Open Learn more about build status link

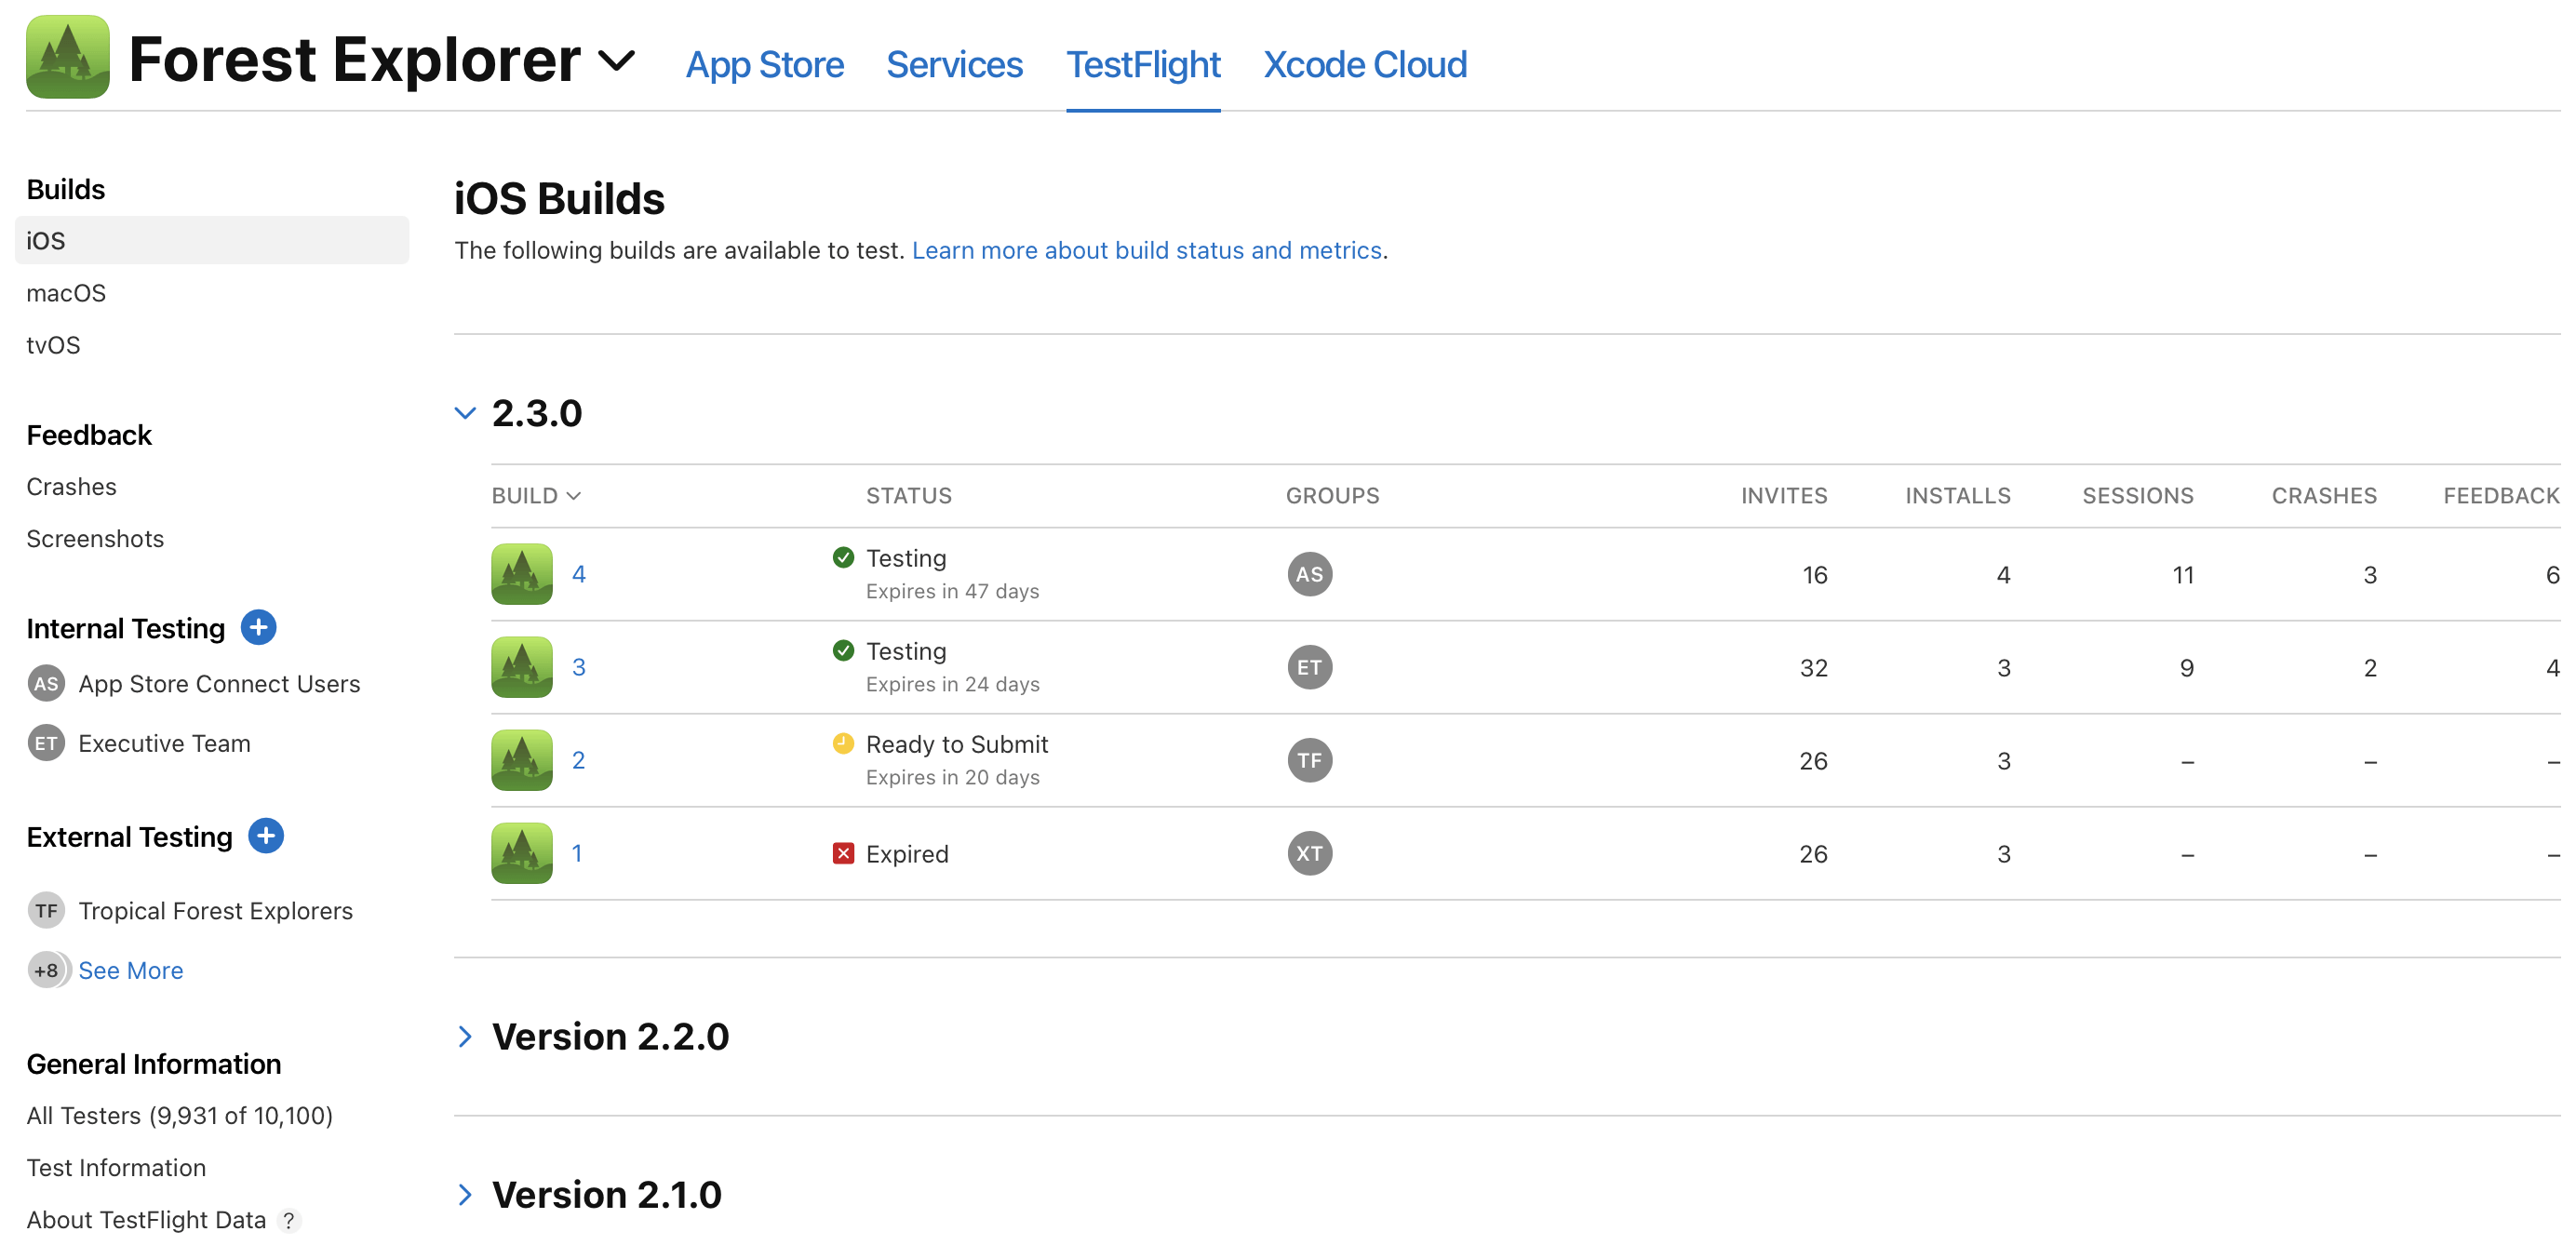(1146, 250)
